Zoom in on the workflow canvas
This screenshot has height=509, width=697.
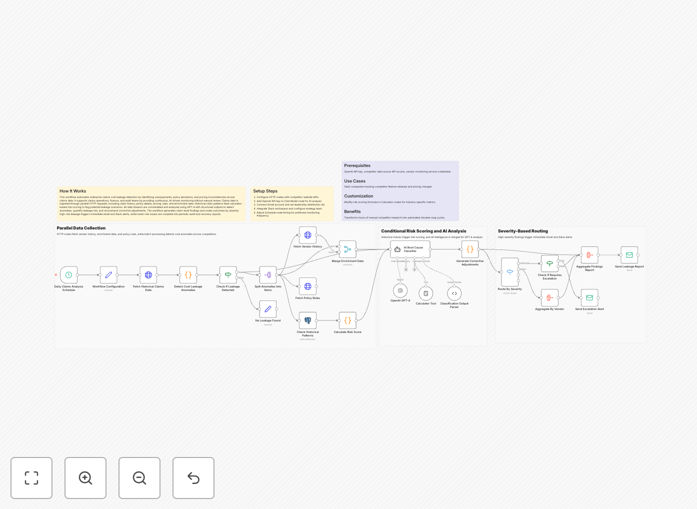[x=85, y=478]
